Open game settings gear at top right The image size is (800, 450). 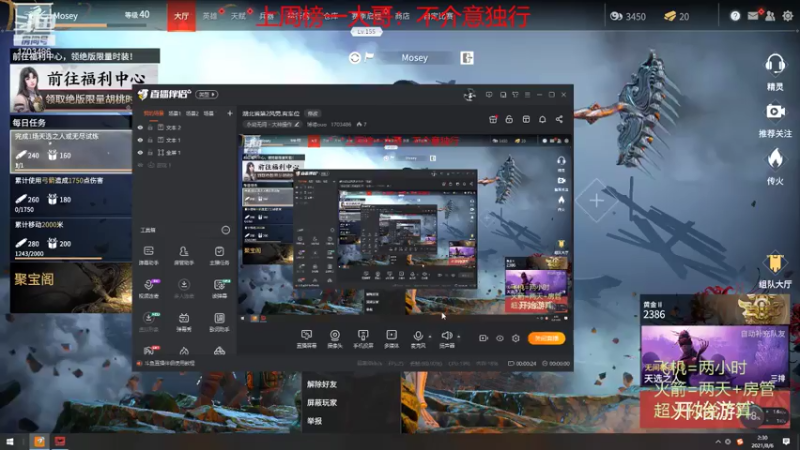pyautogui.click(x=788, y=16)
